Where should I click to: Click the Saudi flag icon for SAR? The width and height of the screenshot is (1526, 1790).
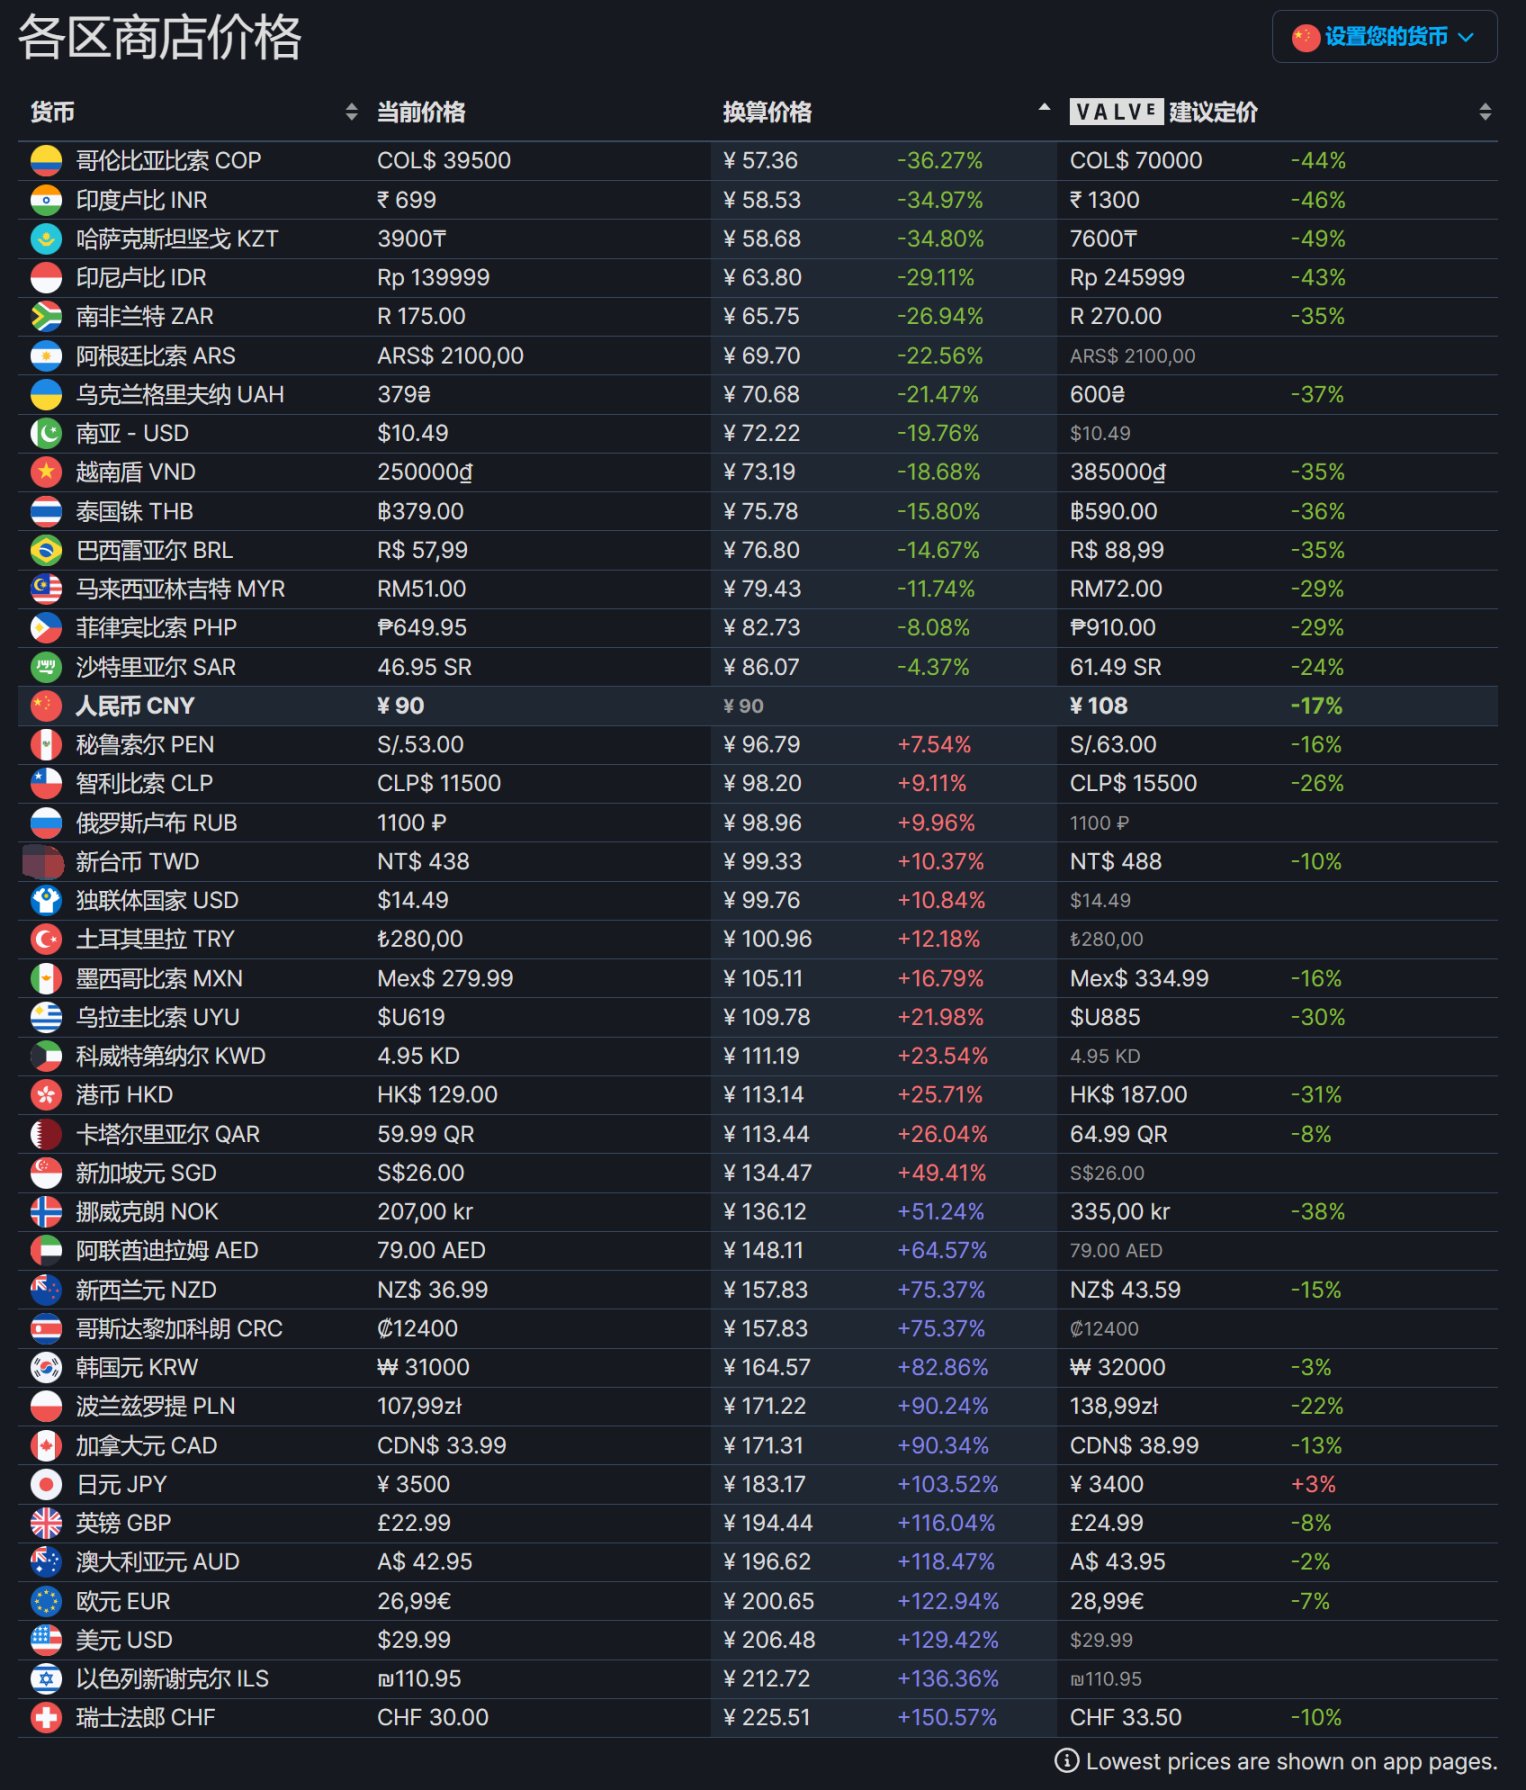(x=46, y=667)
